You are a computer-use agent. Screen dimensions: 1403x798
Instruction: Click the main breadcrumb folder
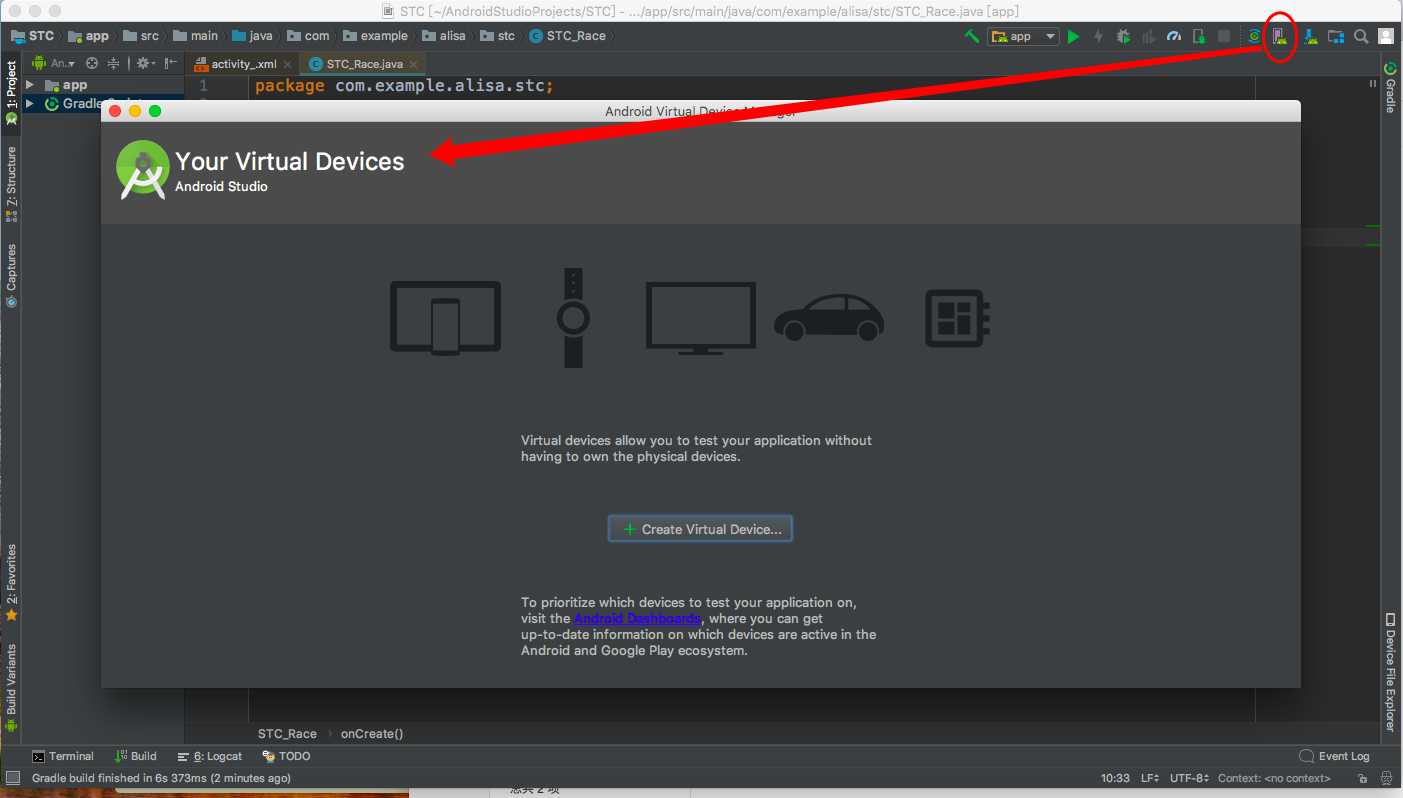(195, 36)
